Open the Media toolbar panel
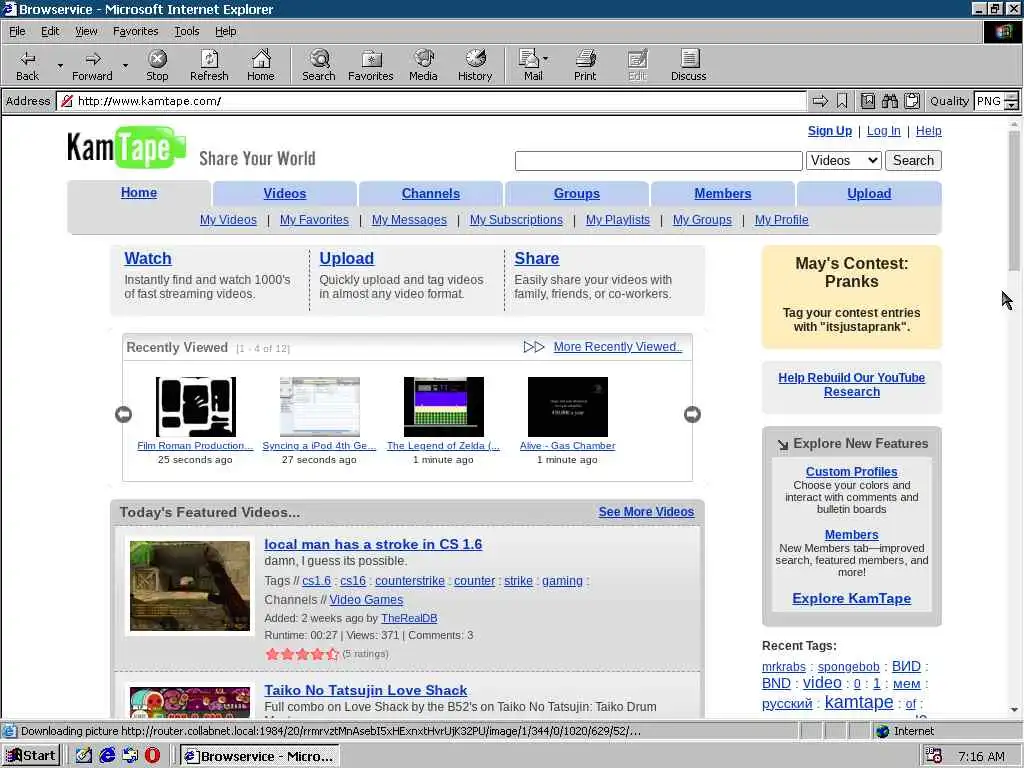The width and height of the screenshot is (1024, 768). [423, 65]
